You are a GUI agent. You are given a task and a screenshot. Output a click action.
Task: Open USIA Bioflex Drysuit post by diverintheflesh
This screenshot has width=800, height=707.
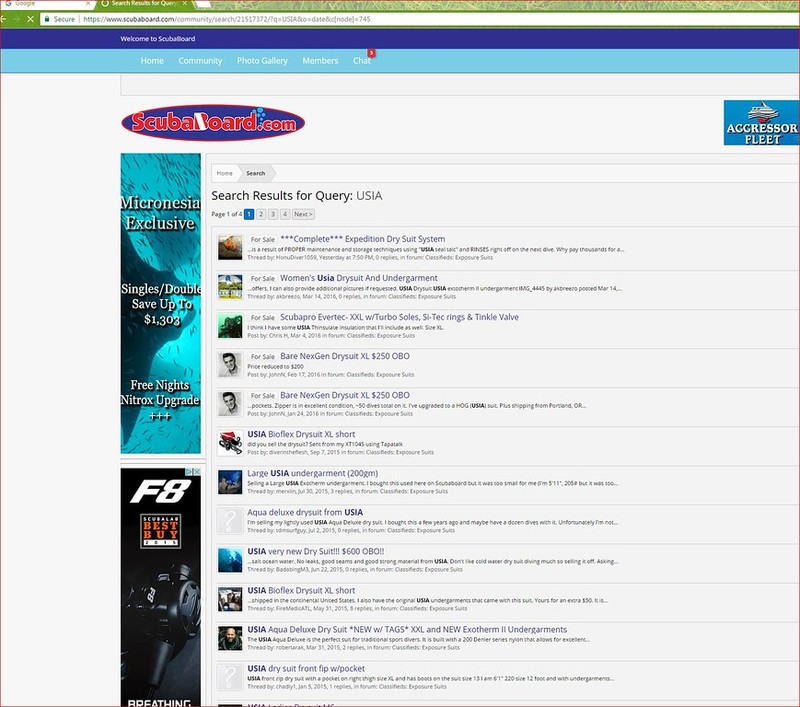[x=302, y=434]
